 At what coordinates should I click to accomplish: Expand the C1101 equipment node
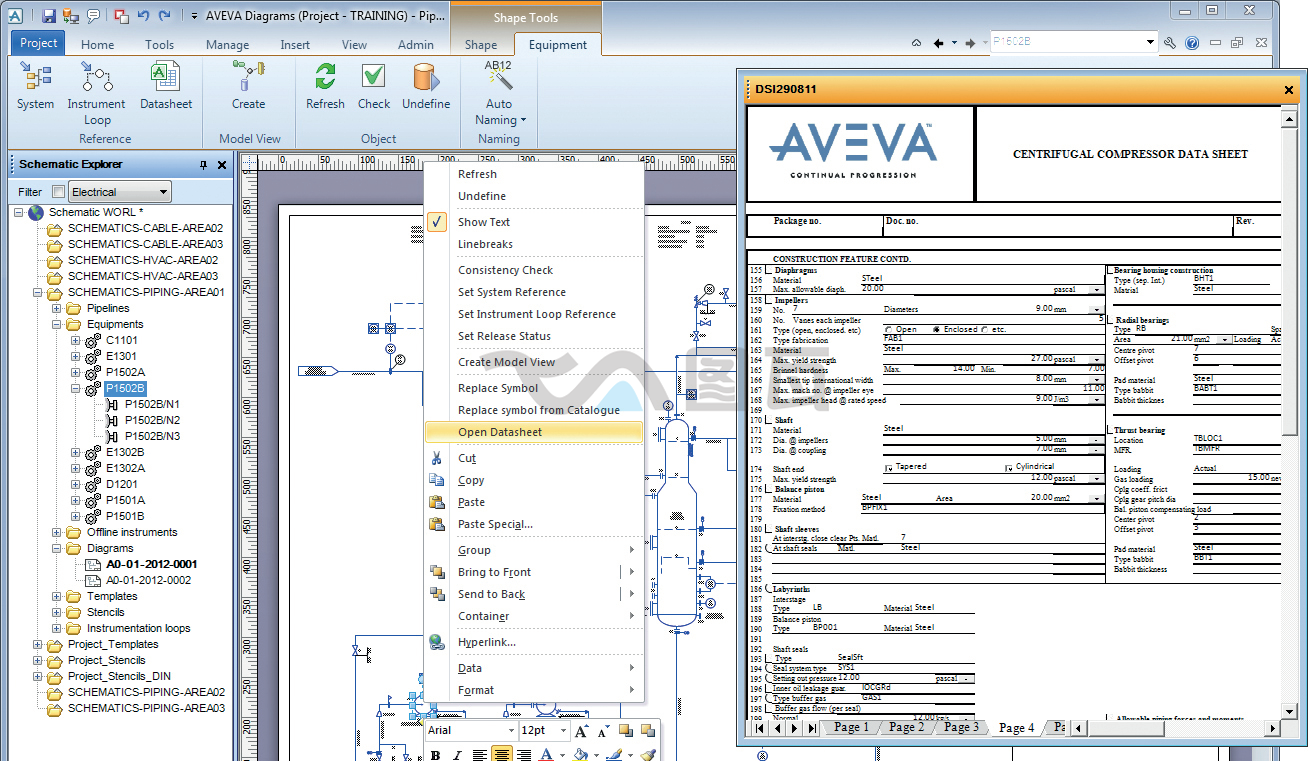tap(76, 340)
